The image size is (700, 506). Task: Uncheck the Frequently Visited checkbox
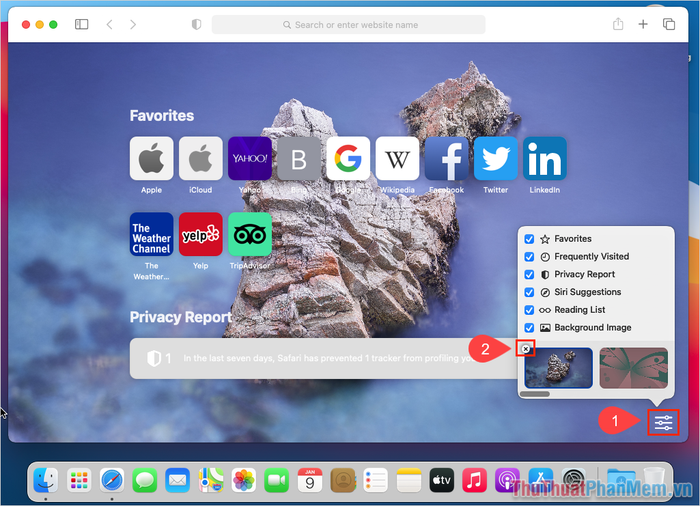click(x=529, y=257)
